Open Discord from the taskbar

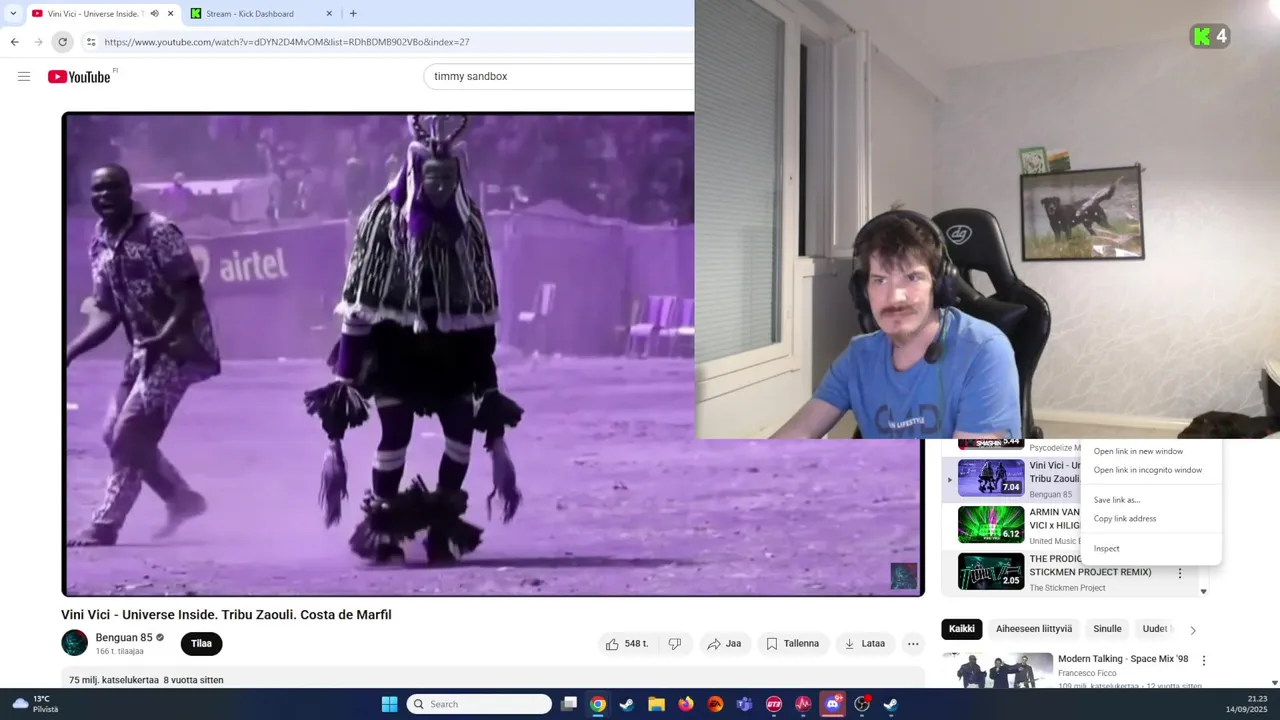[832, 704]
